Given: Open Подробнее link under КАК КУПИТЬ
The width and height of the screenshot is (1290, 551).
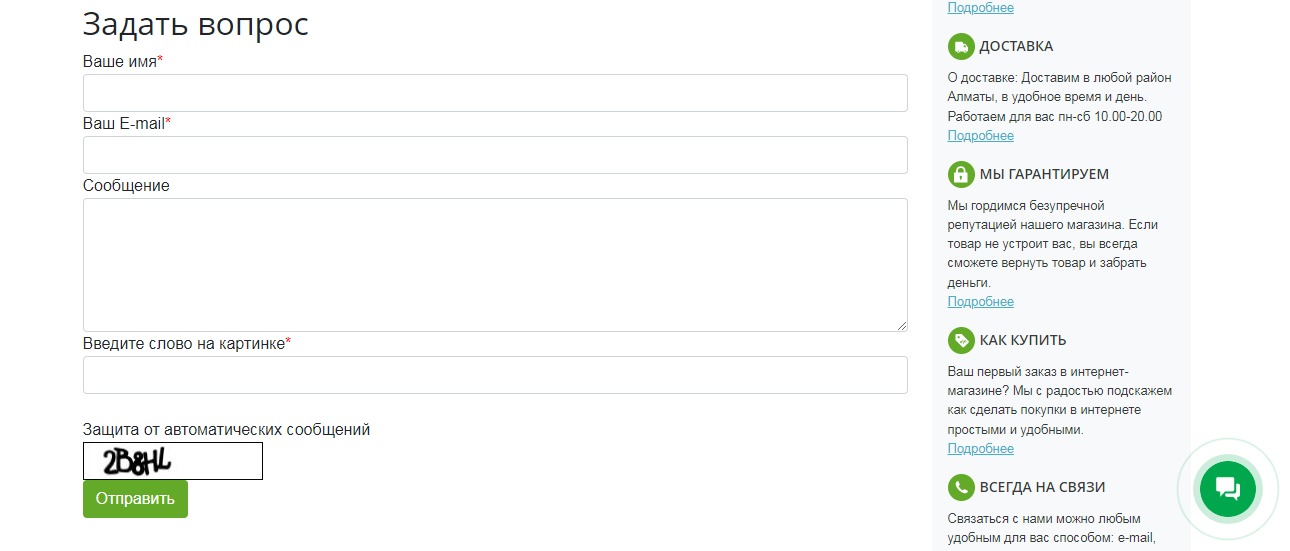Looking at the screenshot, I should (x=980, y=449).
